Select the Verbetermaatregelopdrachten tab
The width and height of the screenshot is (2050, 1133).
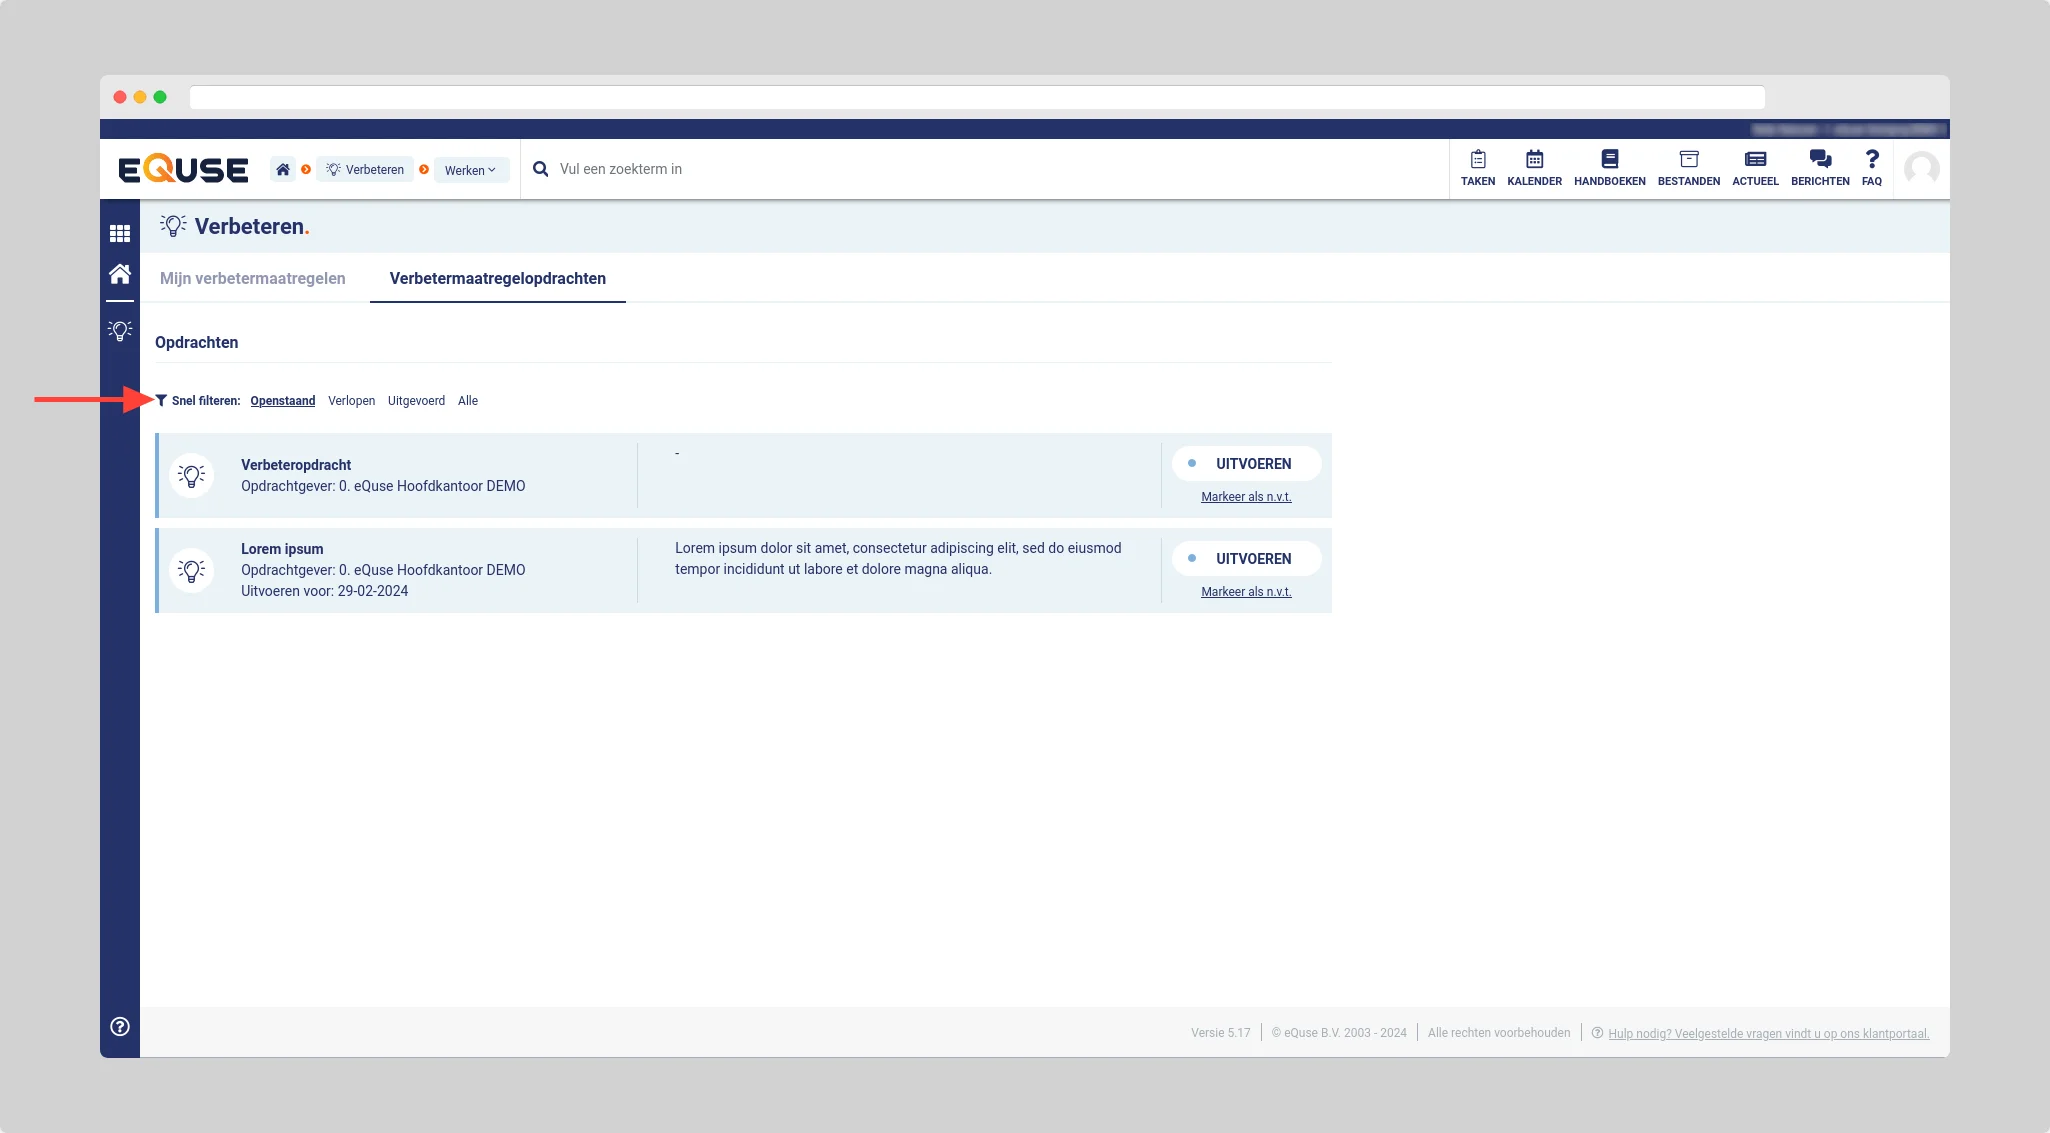click(497, 278)
